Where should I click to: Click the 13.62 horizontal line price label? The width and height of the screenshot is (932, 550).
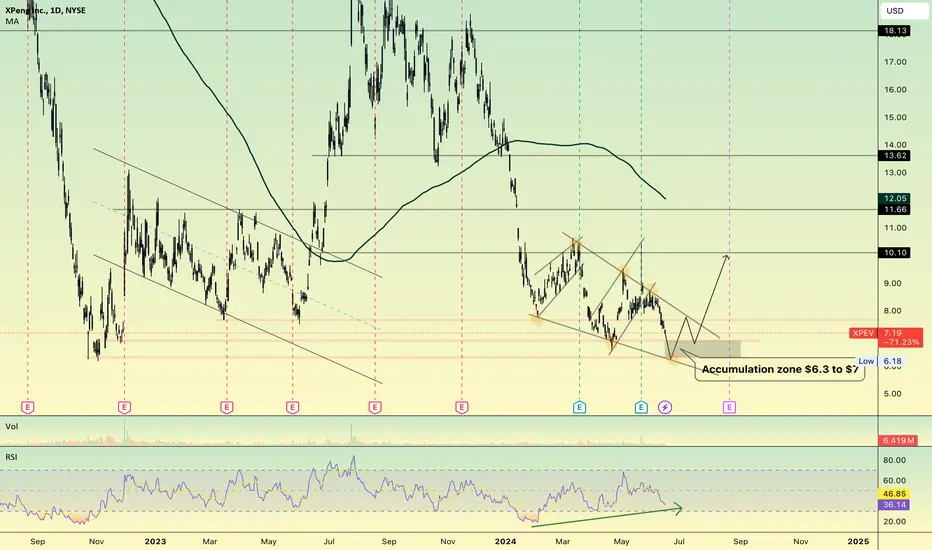[x=894, y=156]
